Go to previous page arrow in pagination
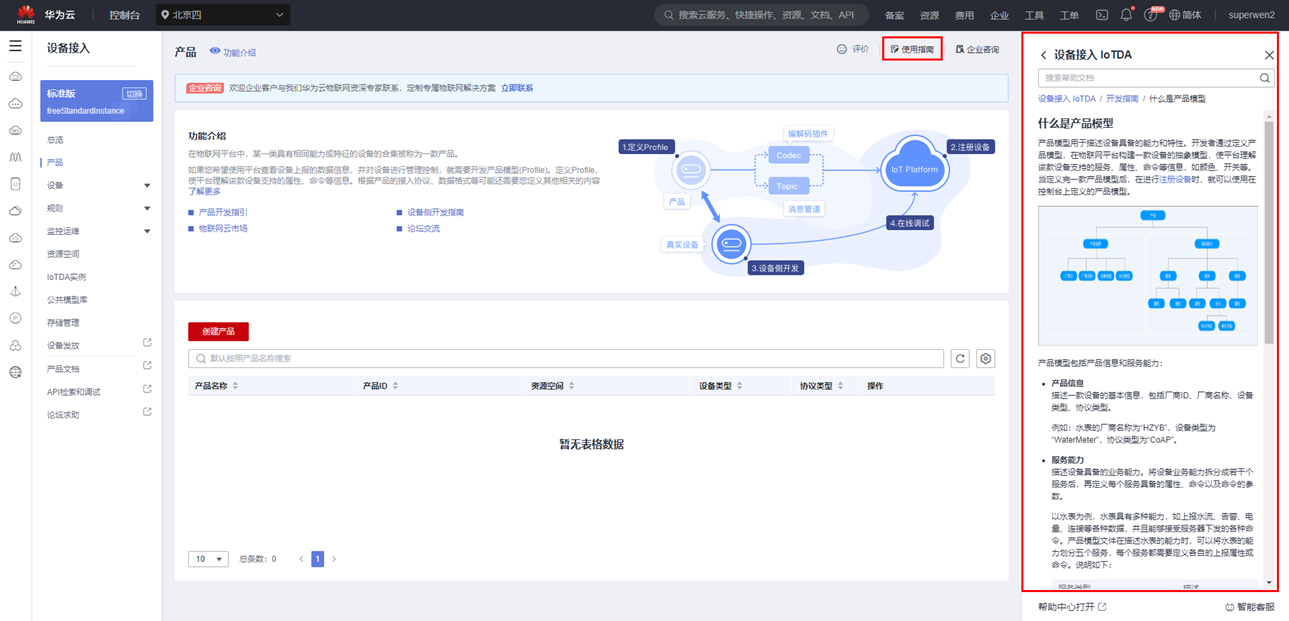The height and width of the screenshot is (621, 1289). point(301,559)
